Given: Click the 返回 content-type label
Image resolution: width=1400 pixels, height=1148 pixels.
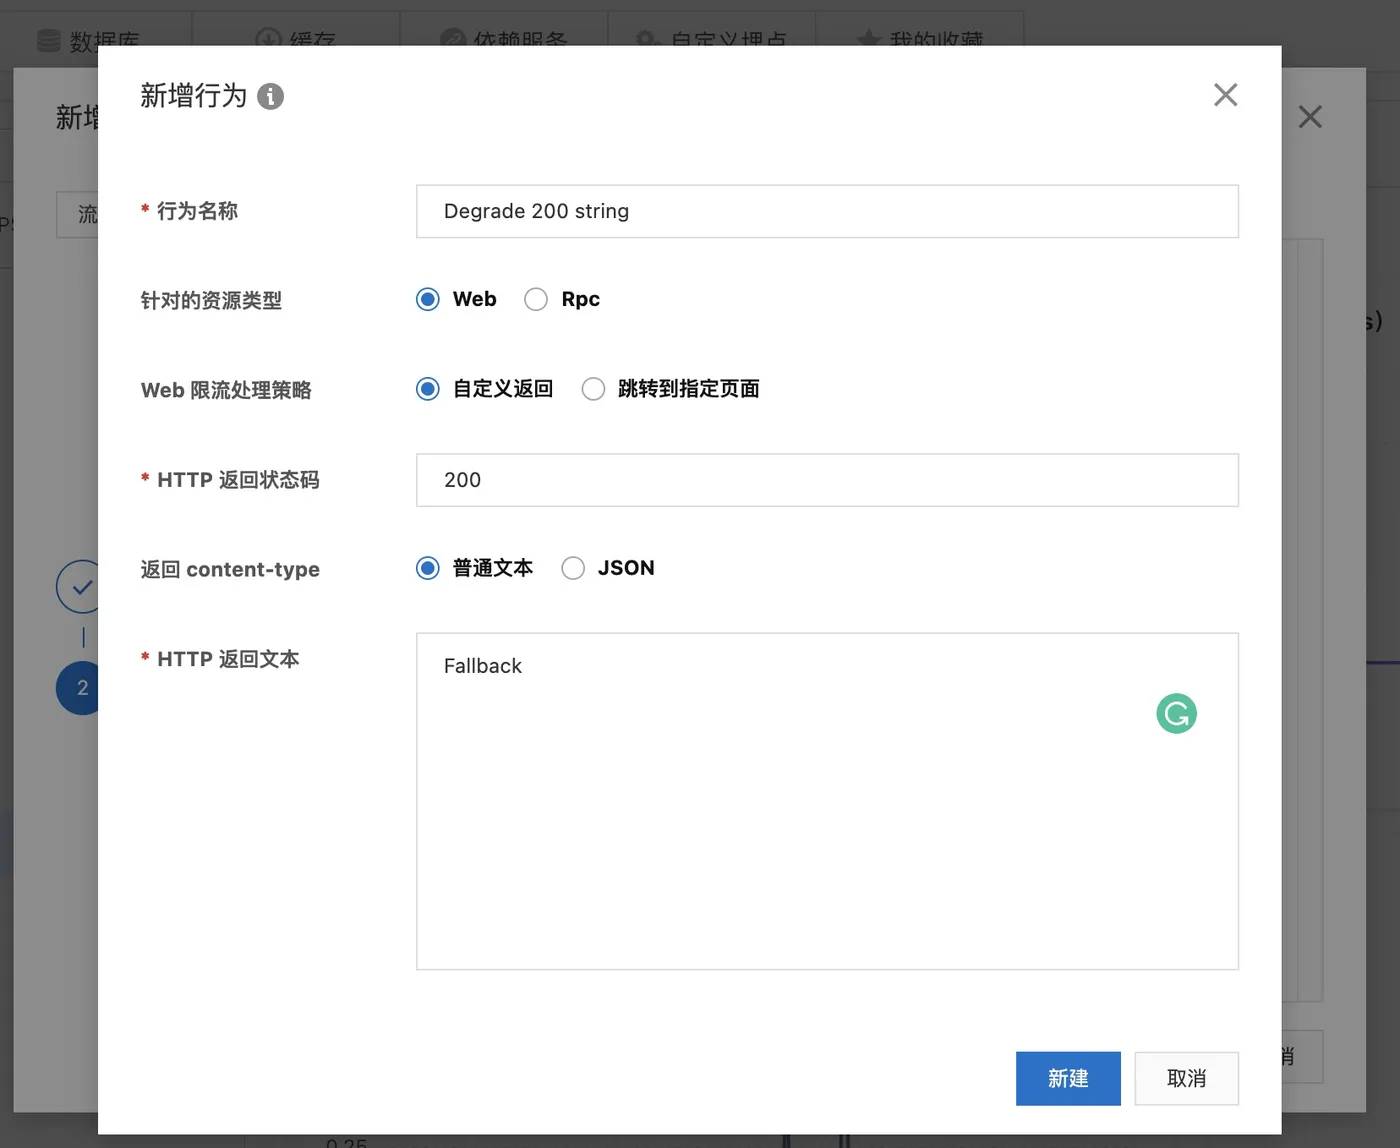Looking at the screenshot, I should 230,569.
